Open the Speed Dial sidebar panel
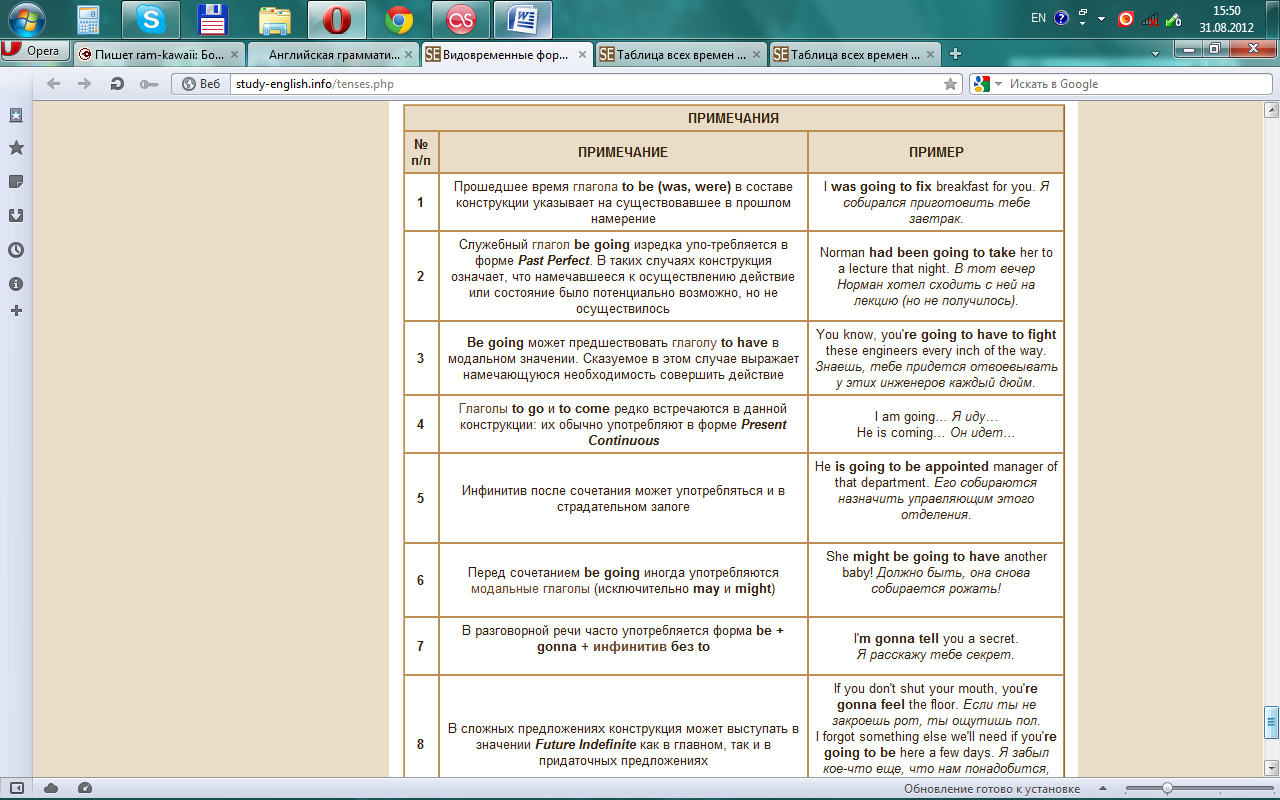Screen dimensions: 1280x800 click(x=16, y=115)
